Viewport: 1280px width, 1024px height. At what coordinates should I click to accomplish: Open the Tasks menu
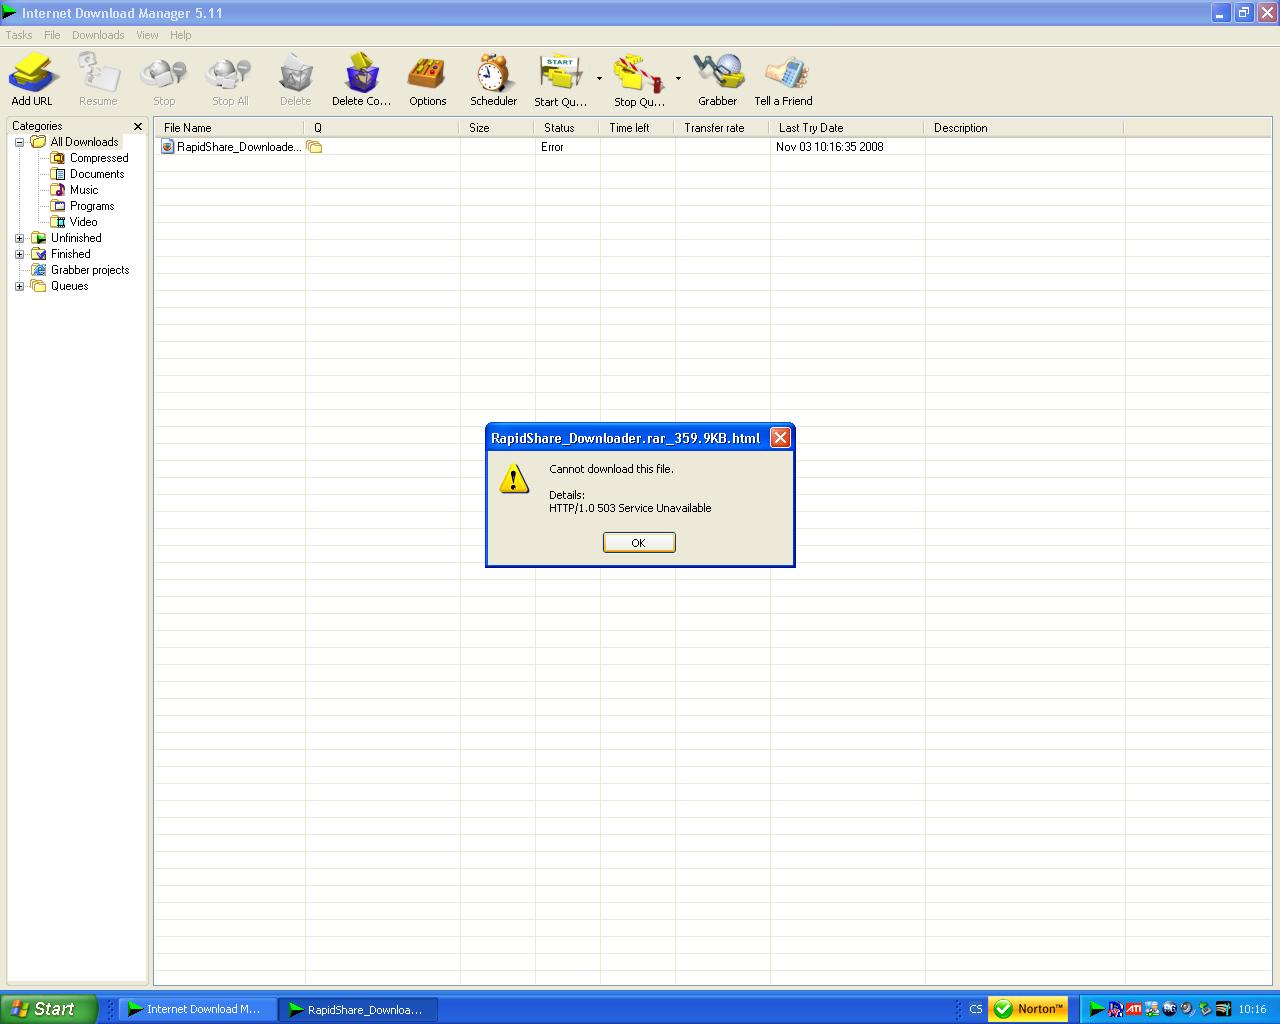pyautogui.click(x=19, y=35)
